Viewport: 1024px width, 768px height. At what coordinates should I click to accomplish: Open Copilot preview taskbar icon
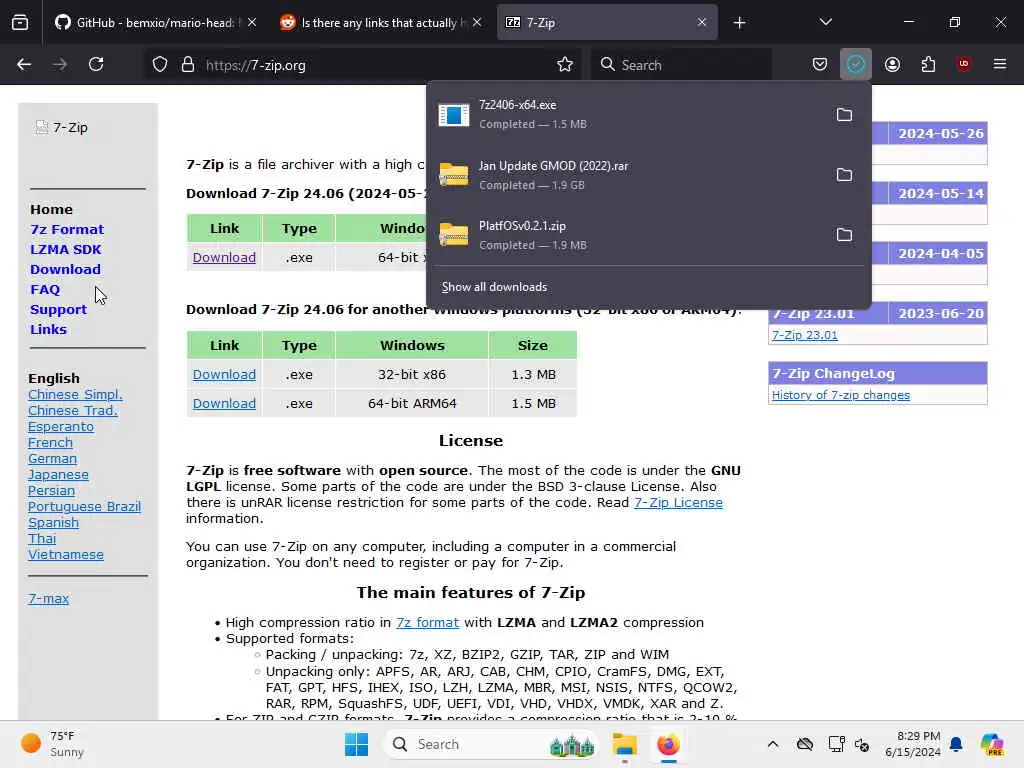click(x=992, y=744)
